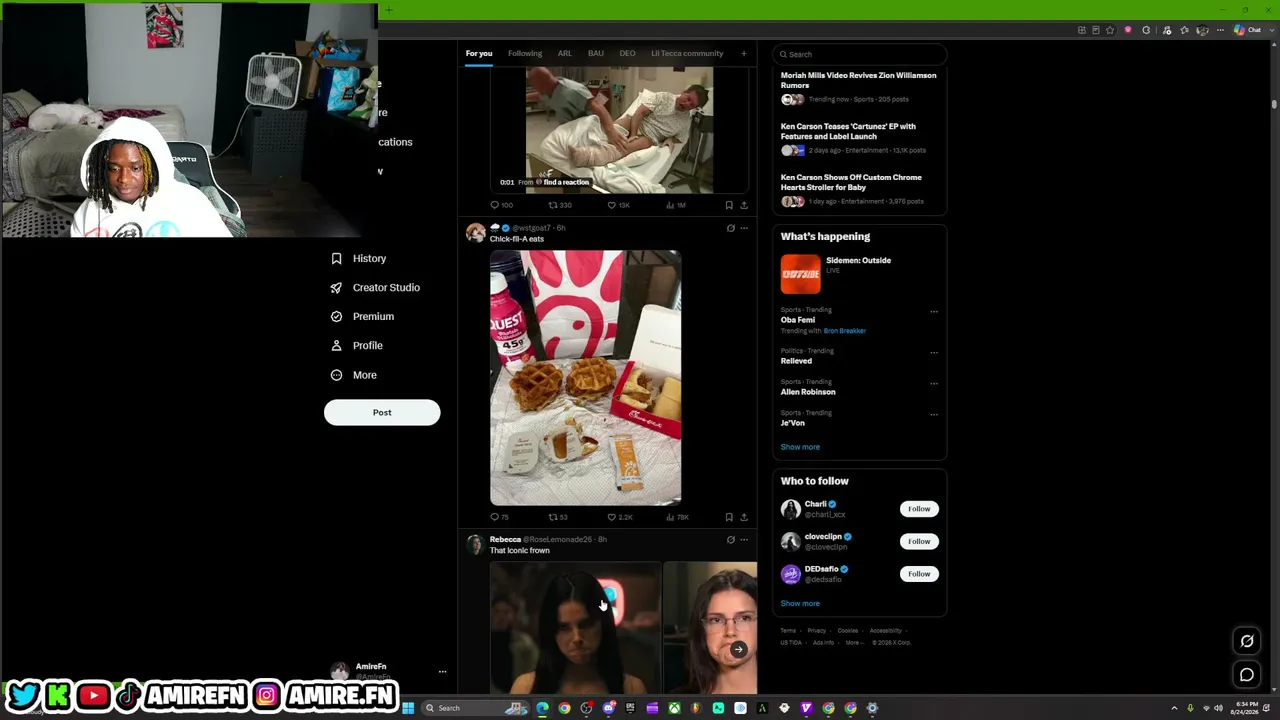Open Ken Carson Chrome Hearts Stroller story
The width and height of the screenshot is (1280, 720).
pos(859,189)
